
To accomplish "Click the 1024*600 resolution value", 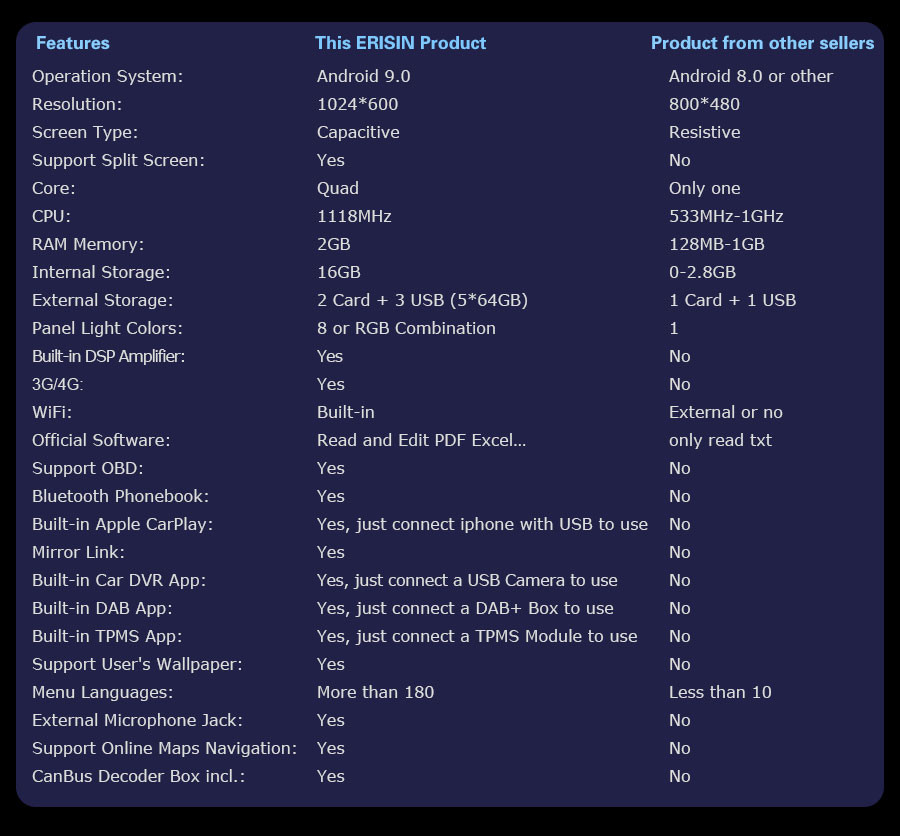I will coord(357,104).
